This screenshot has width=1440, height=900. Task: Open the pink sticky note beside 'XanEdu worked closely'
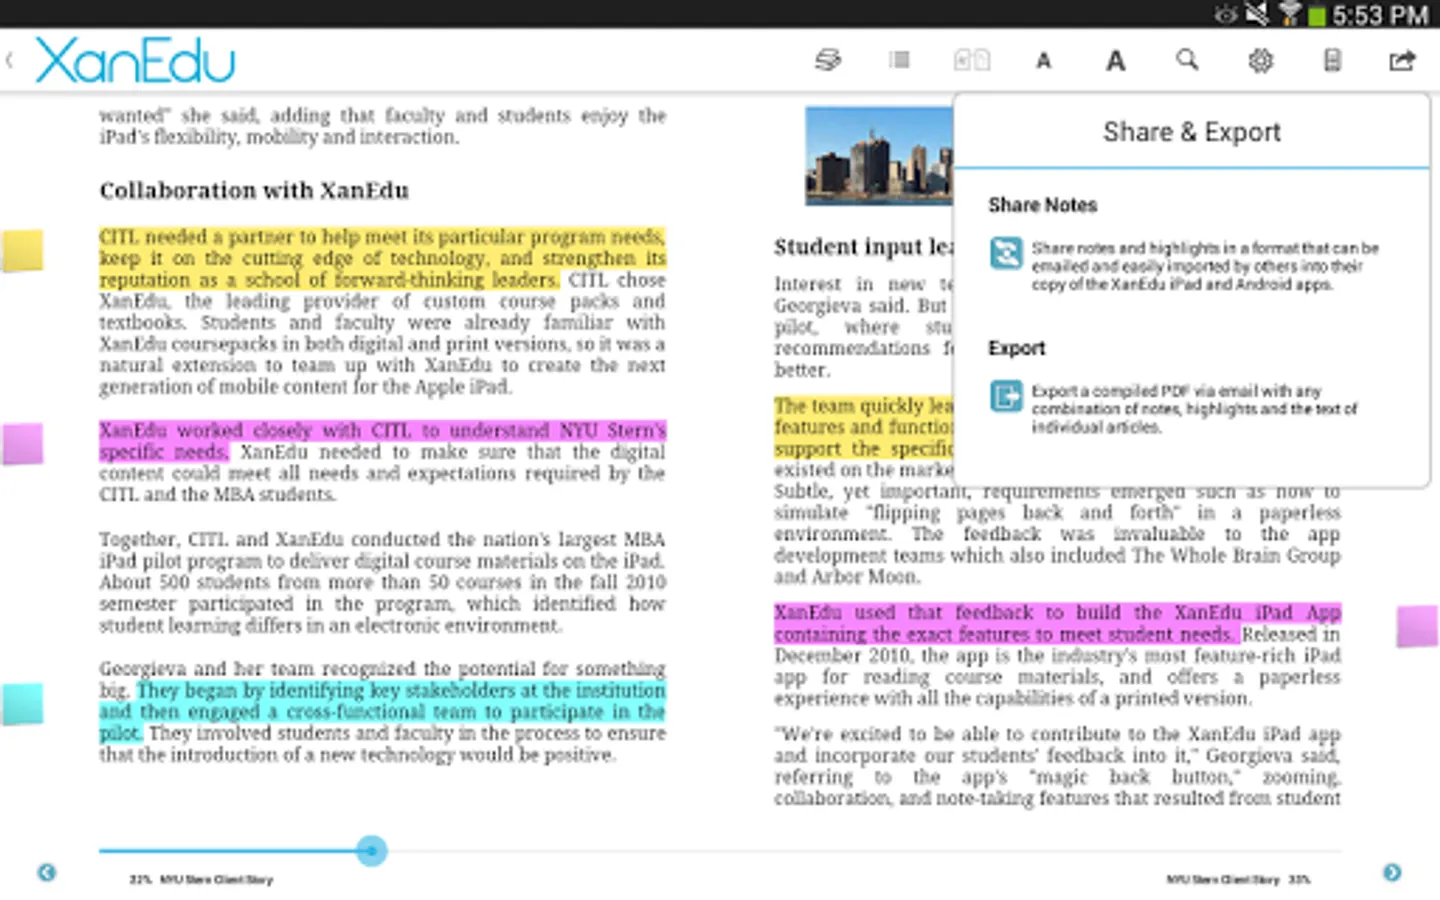[x=22, y=444]
